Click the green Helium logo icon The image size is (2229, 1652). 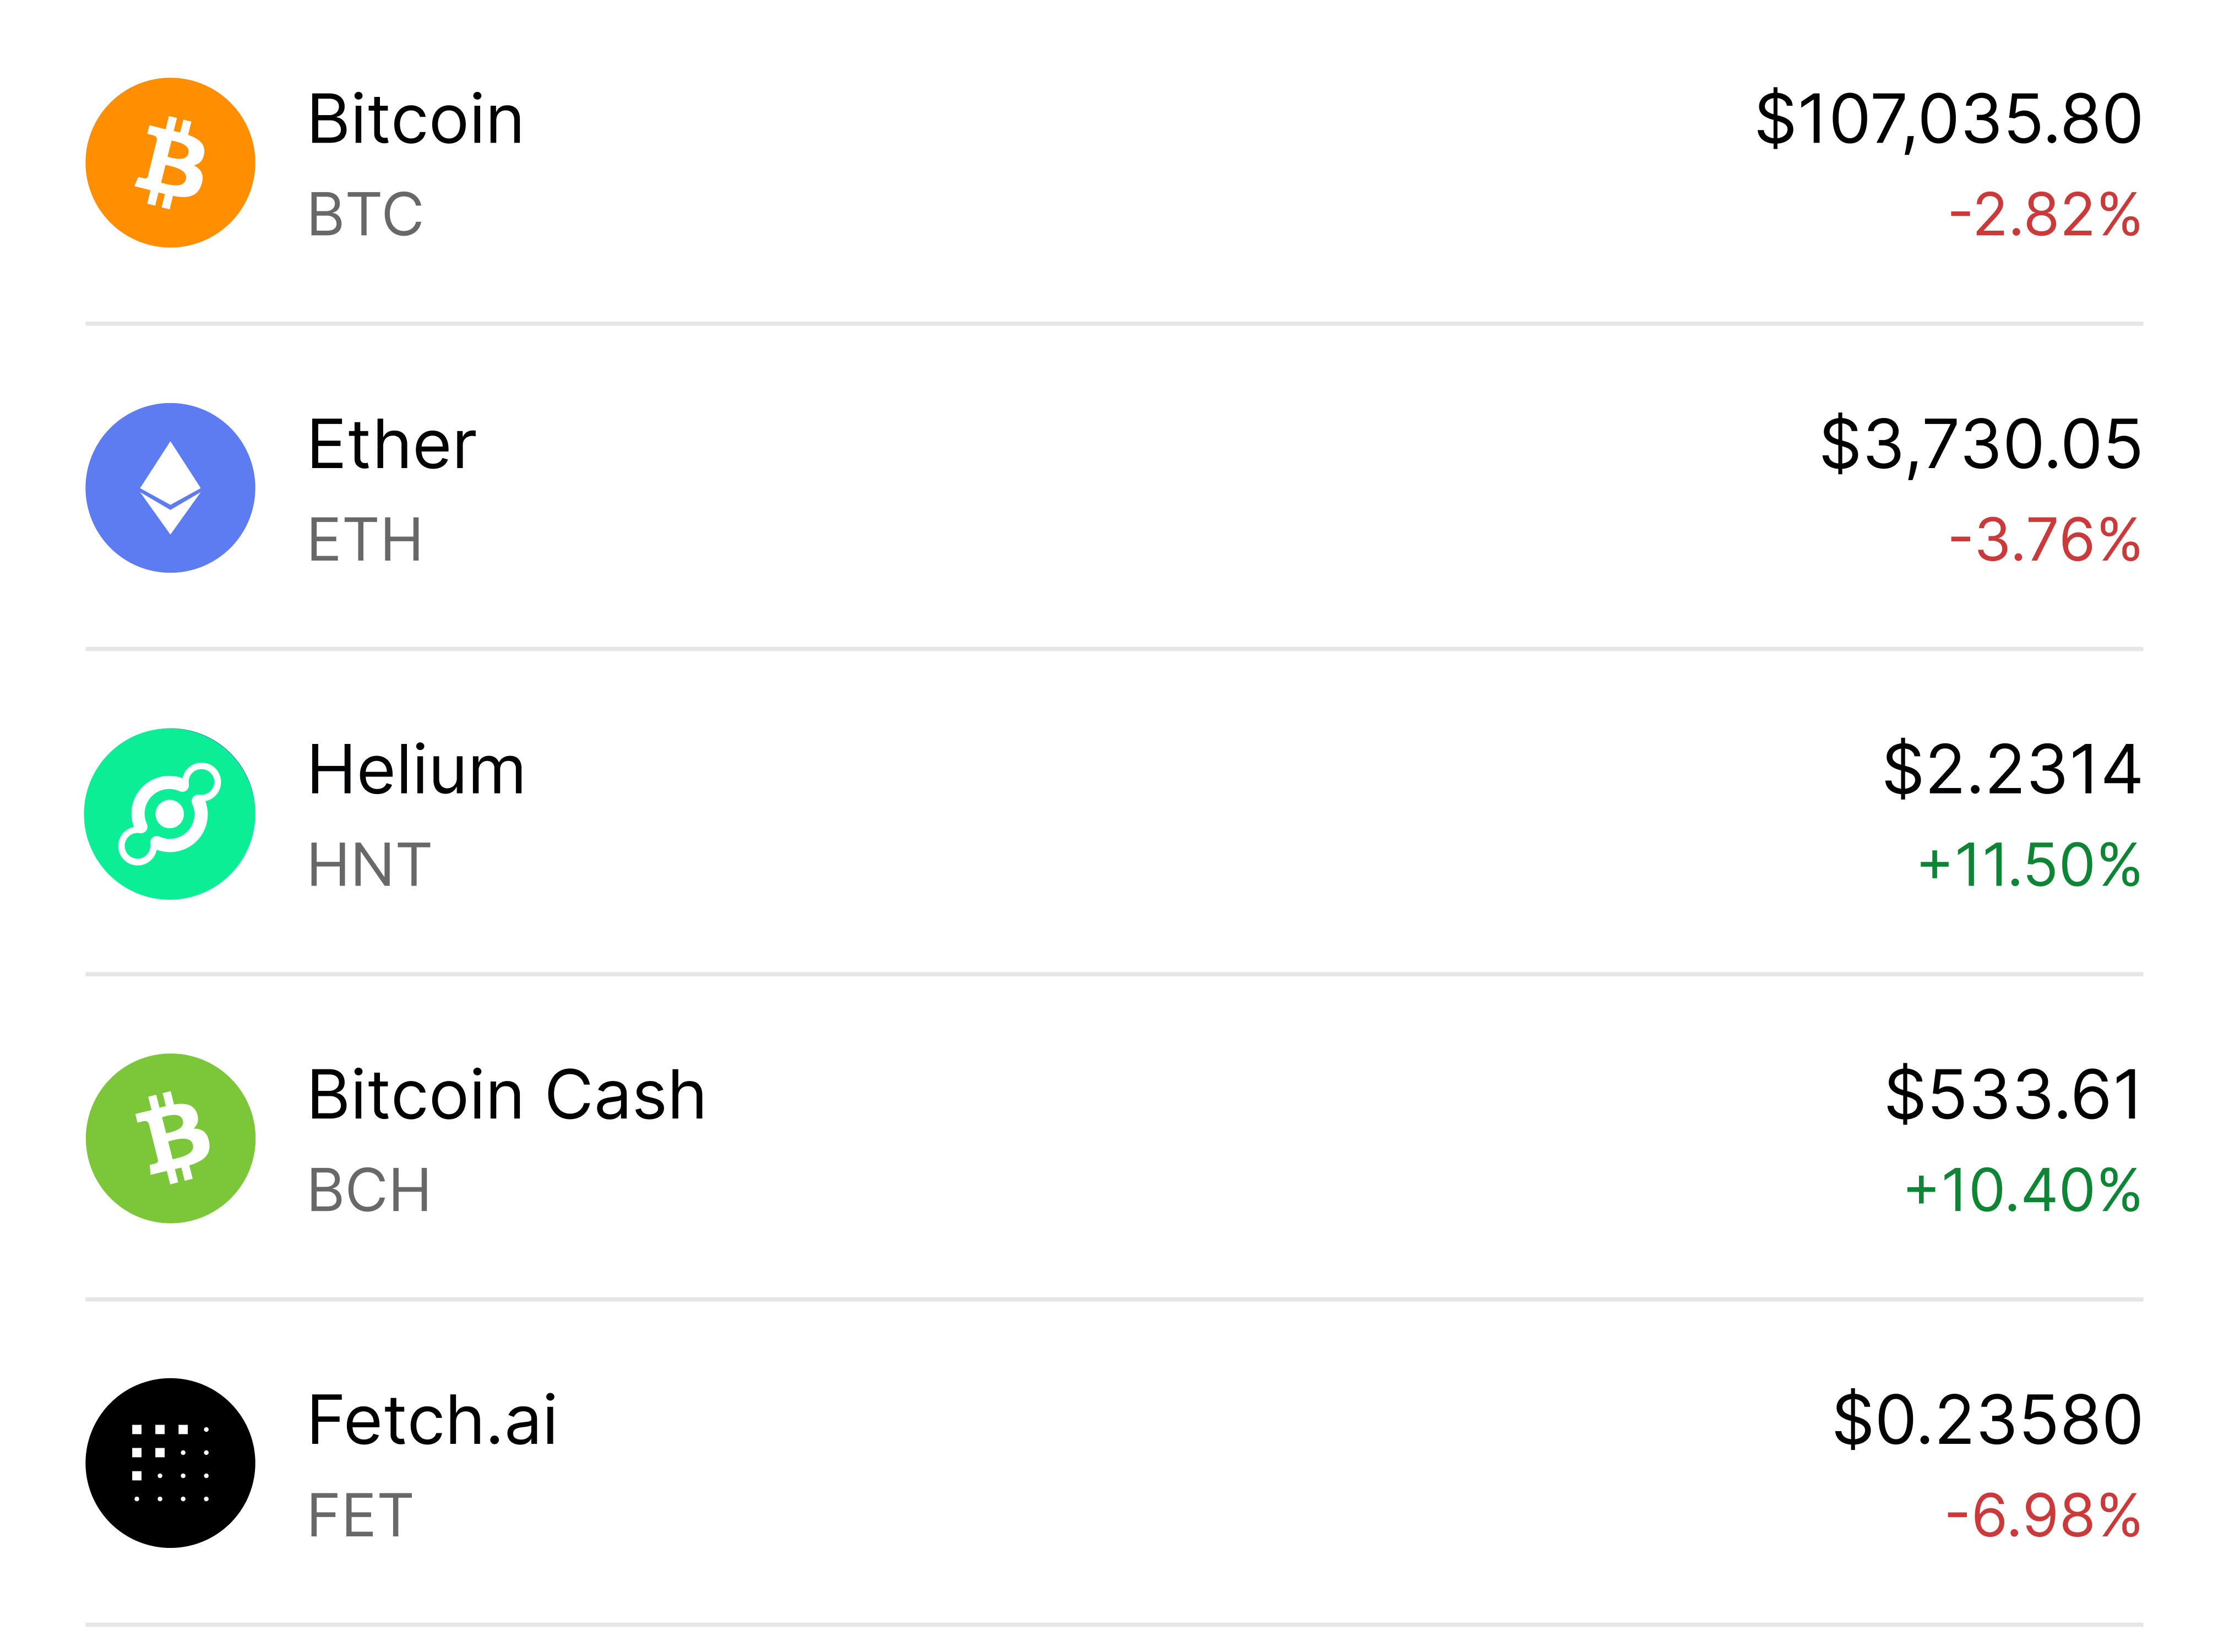click(x=170, y=814)
